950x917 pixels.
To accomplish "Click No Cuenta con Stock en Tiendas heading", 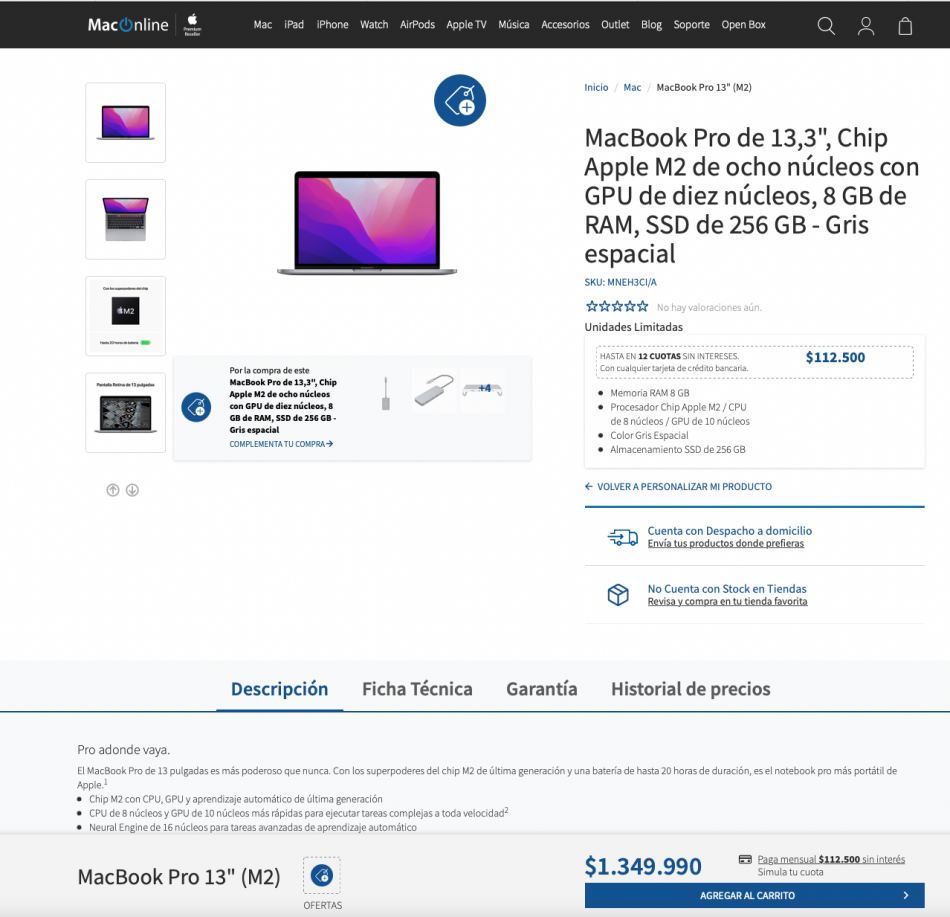I will coord(726,589).
